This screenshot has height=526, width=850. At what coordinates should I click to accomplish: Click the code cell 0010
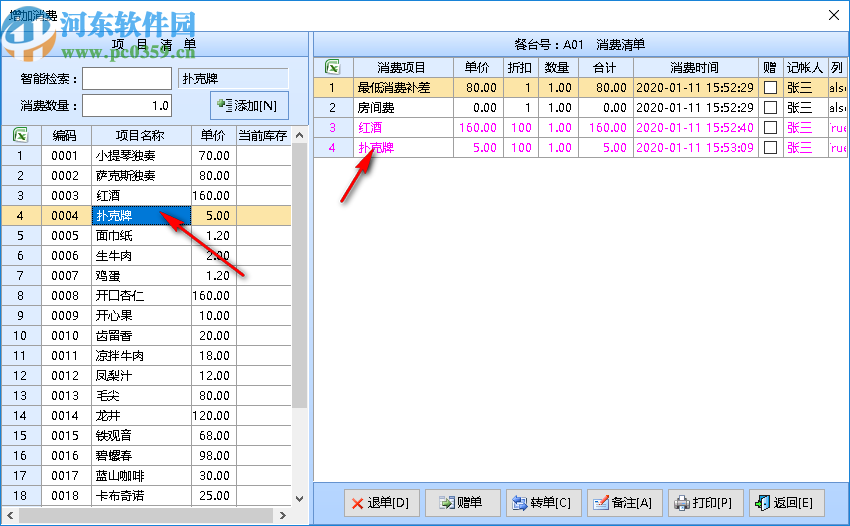coord(66,336)
